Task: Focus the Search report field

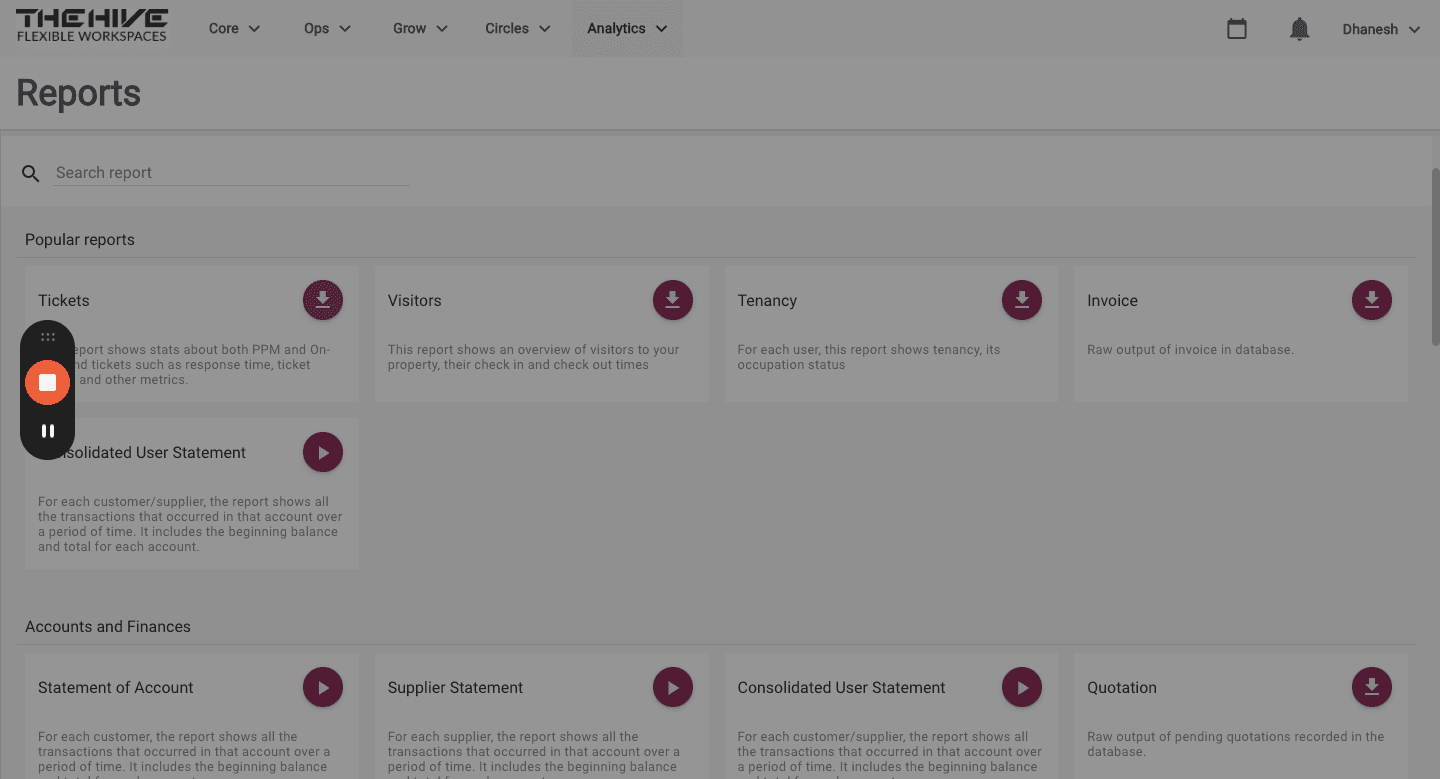Action: pos(232,173)
